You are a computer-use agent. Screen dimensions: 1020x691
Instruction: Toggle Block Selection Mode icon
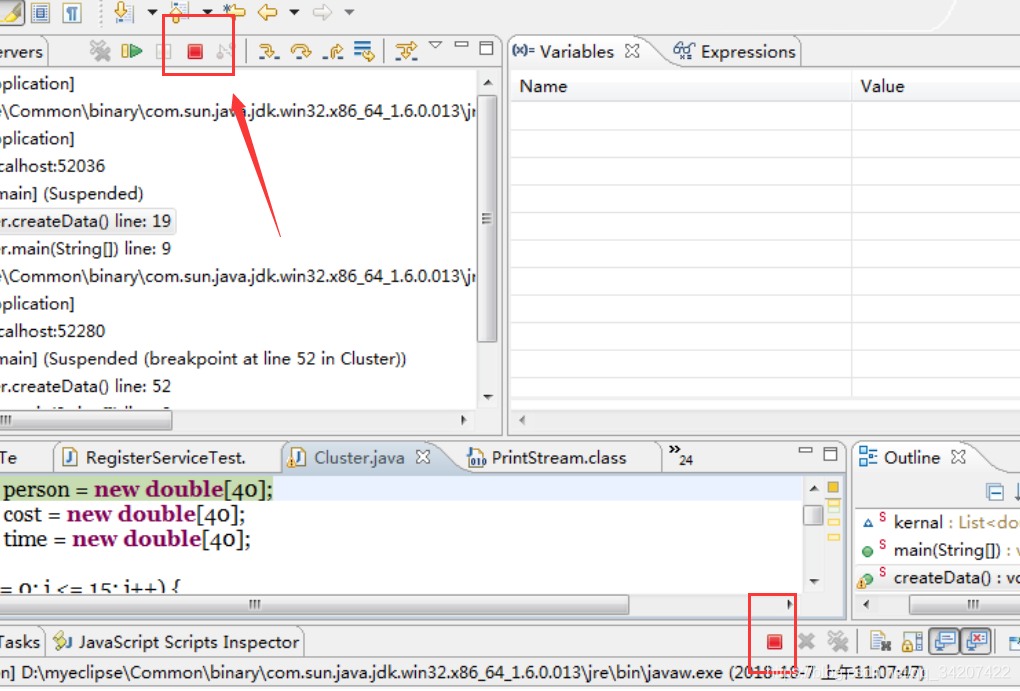pos(40,12)
